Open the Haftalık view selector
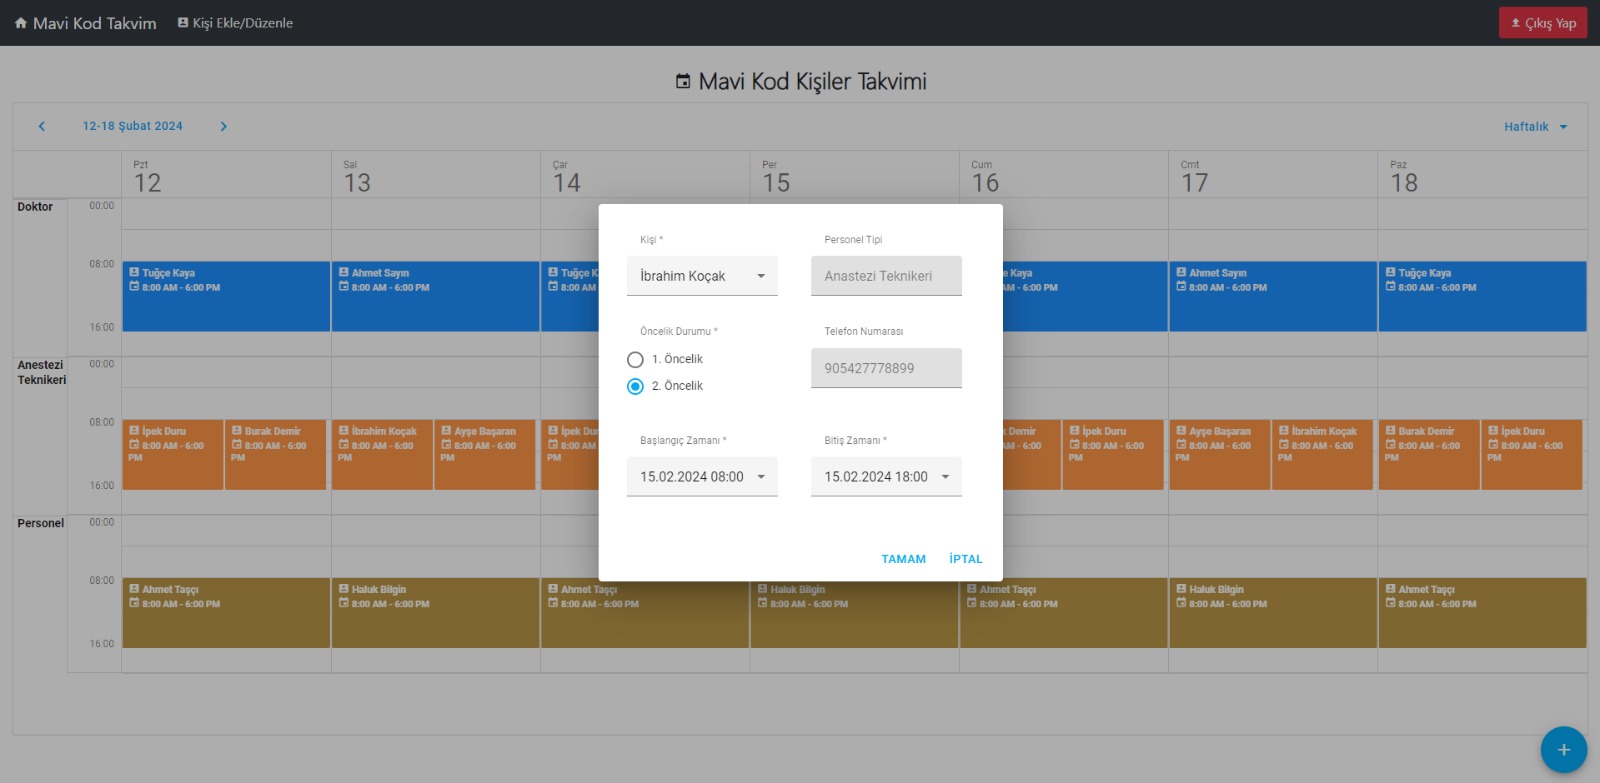Viewport: 1600px width, 783px height. pyautogui.click(x=1535, y=127)
